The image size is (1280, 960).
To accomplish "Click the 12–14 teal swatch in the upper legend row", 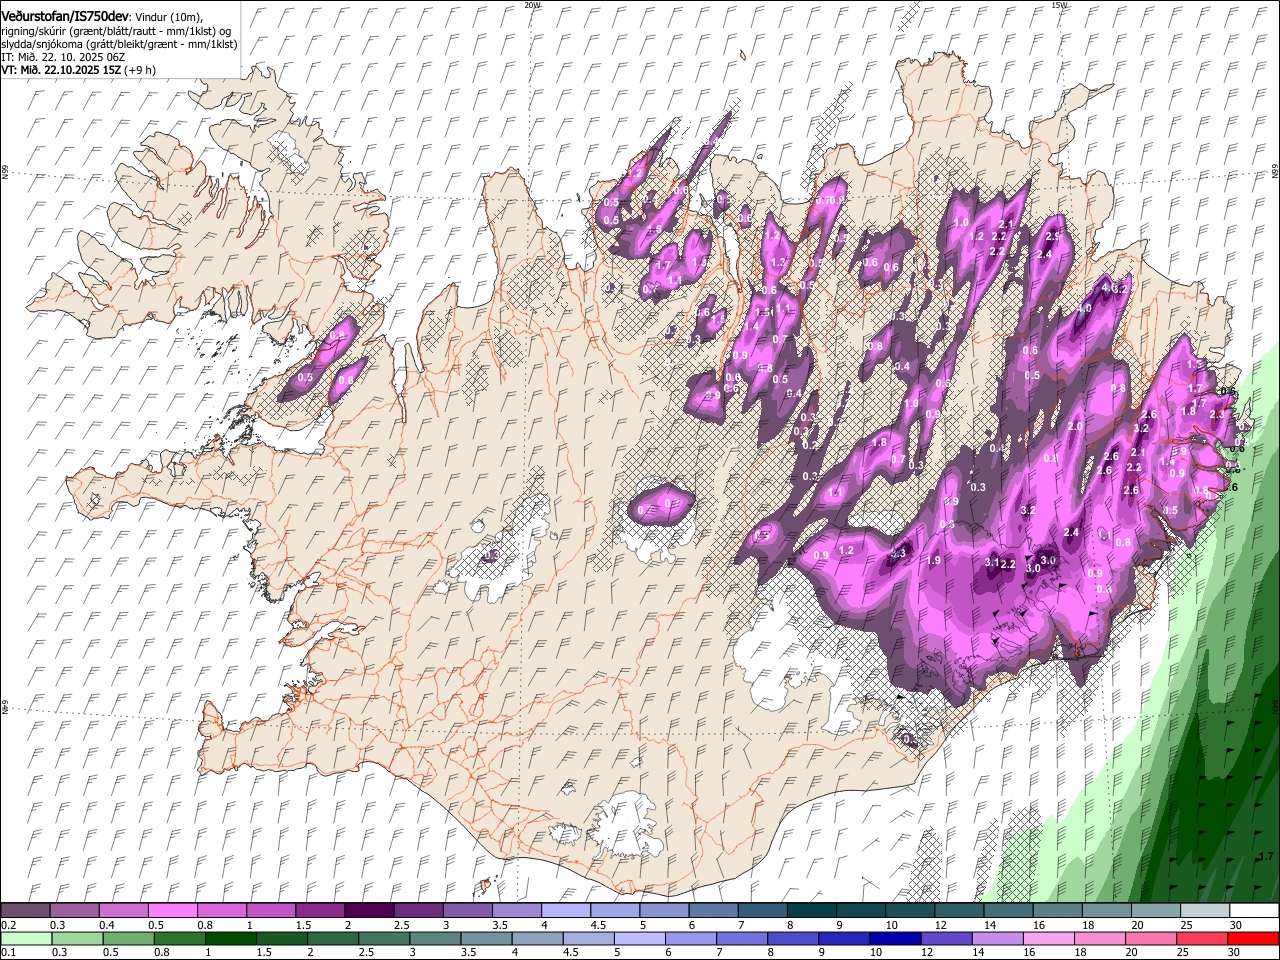I will click(959, 911).
